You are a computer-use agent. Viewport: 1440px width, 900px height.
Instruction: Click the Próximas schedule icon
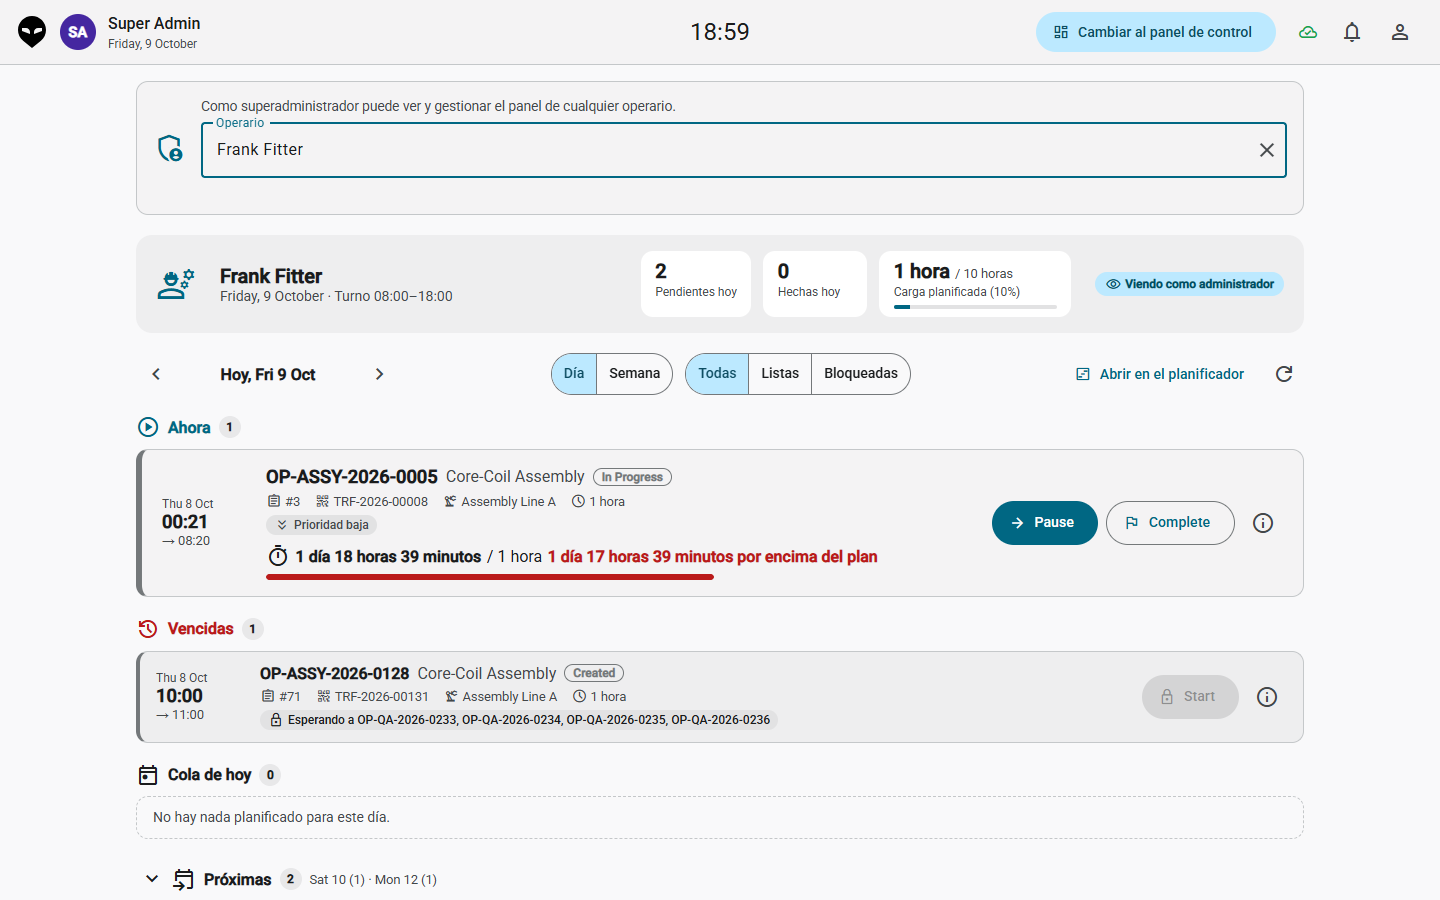point(184,879)
